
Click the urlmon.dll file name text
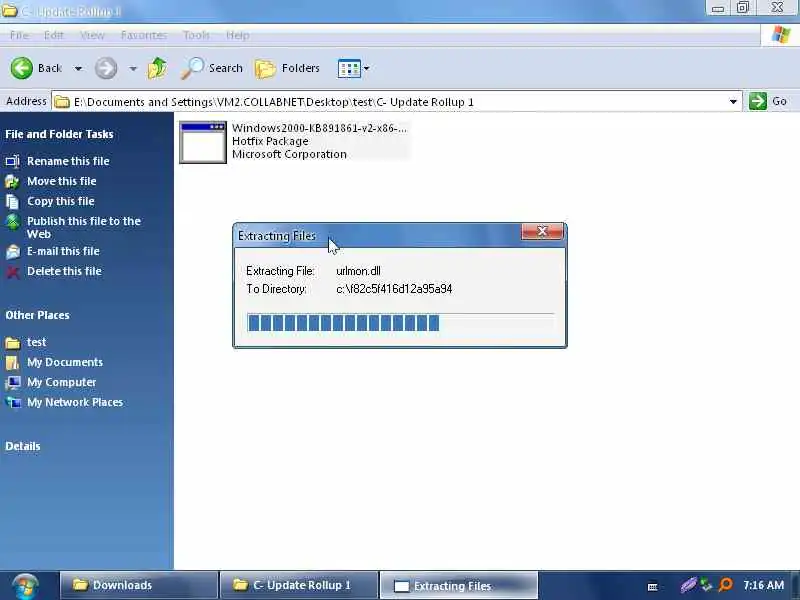[x=358, y=271]
